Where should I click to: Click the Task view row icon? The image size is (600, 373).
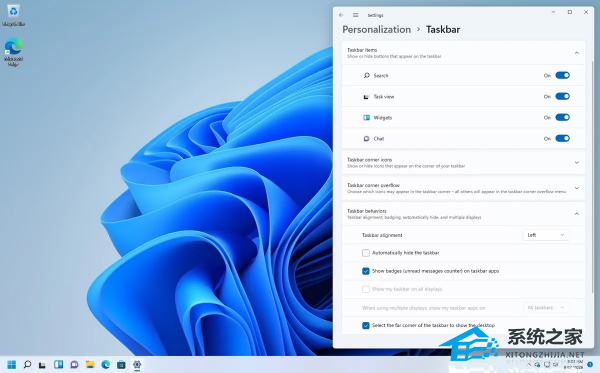tap(366, 97)
